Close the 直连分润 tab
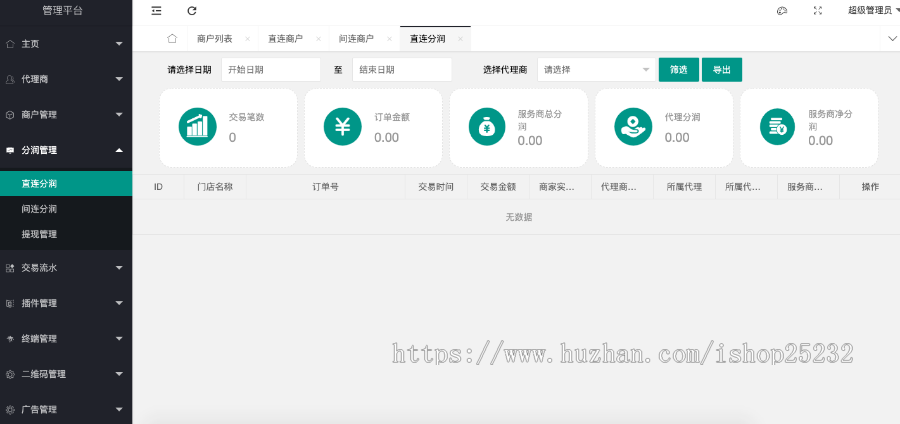This screenshot has width=900, height=424. tap(460, 39)
